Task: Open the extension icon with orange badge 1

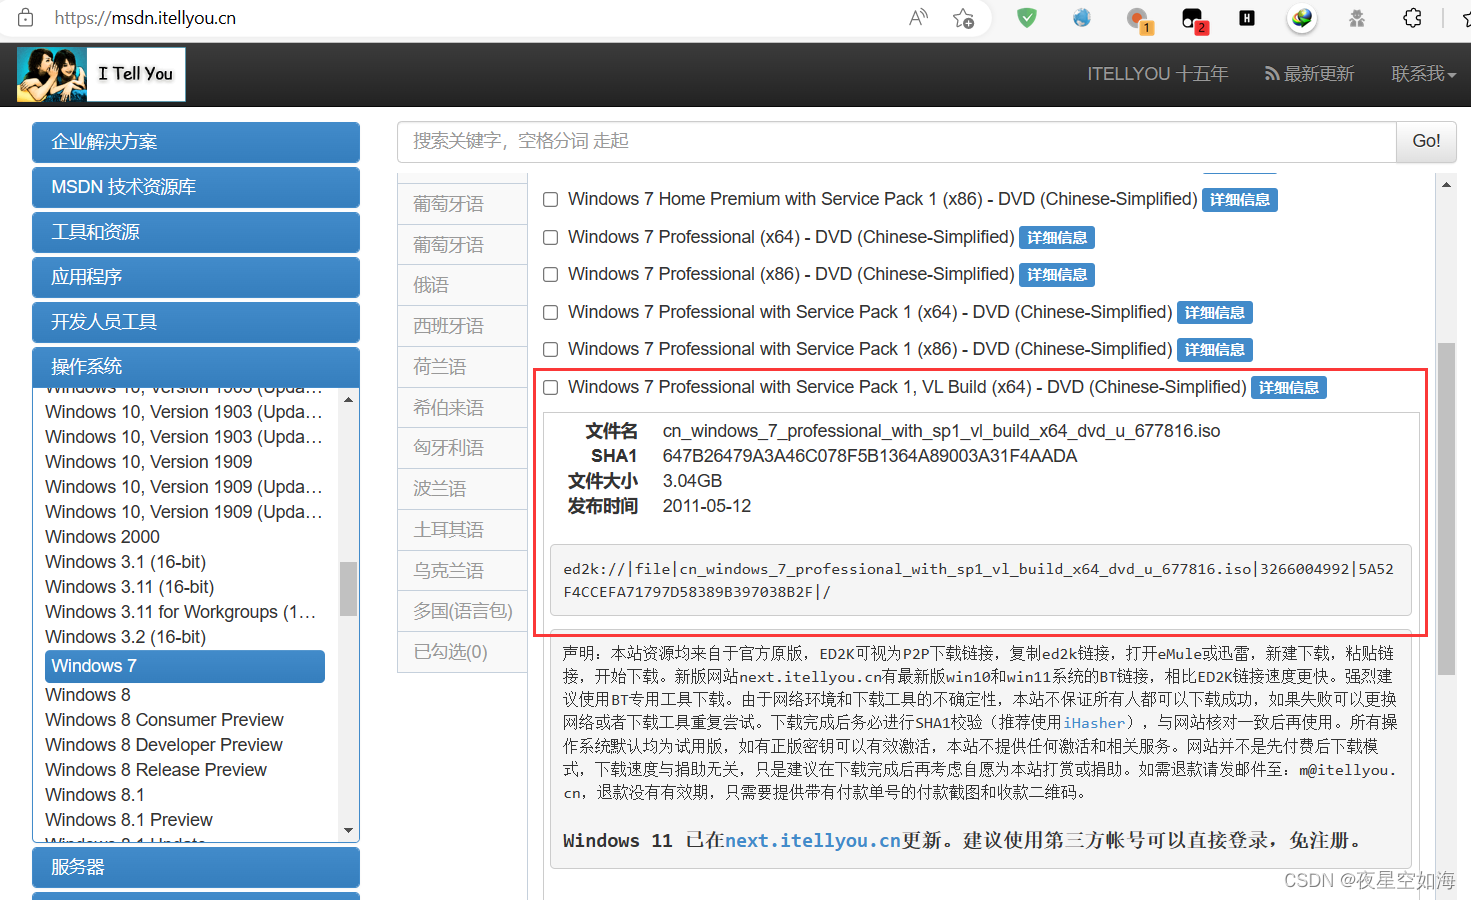Action: (x=1139, y=19)
